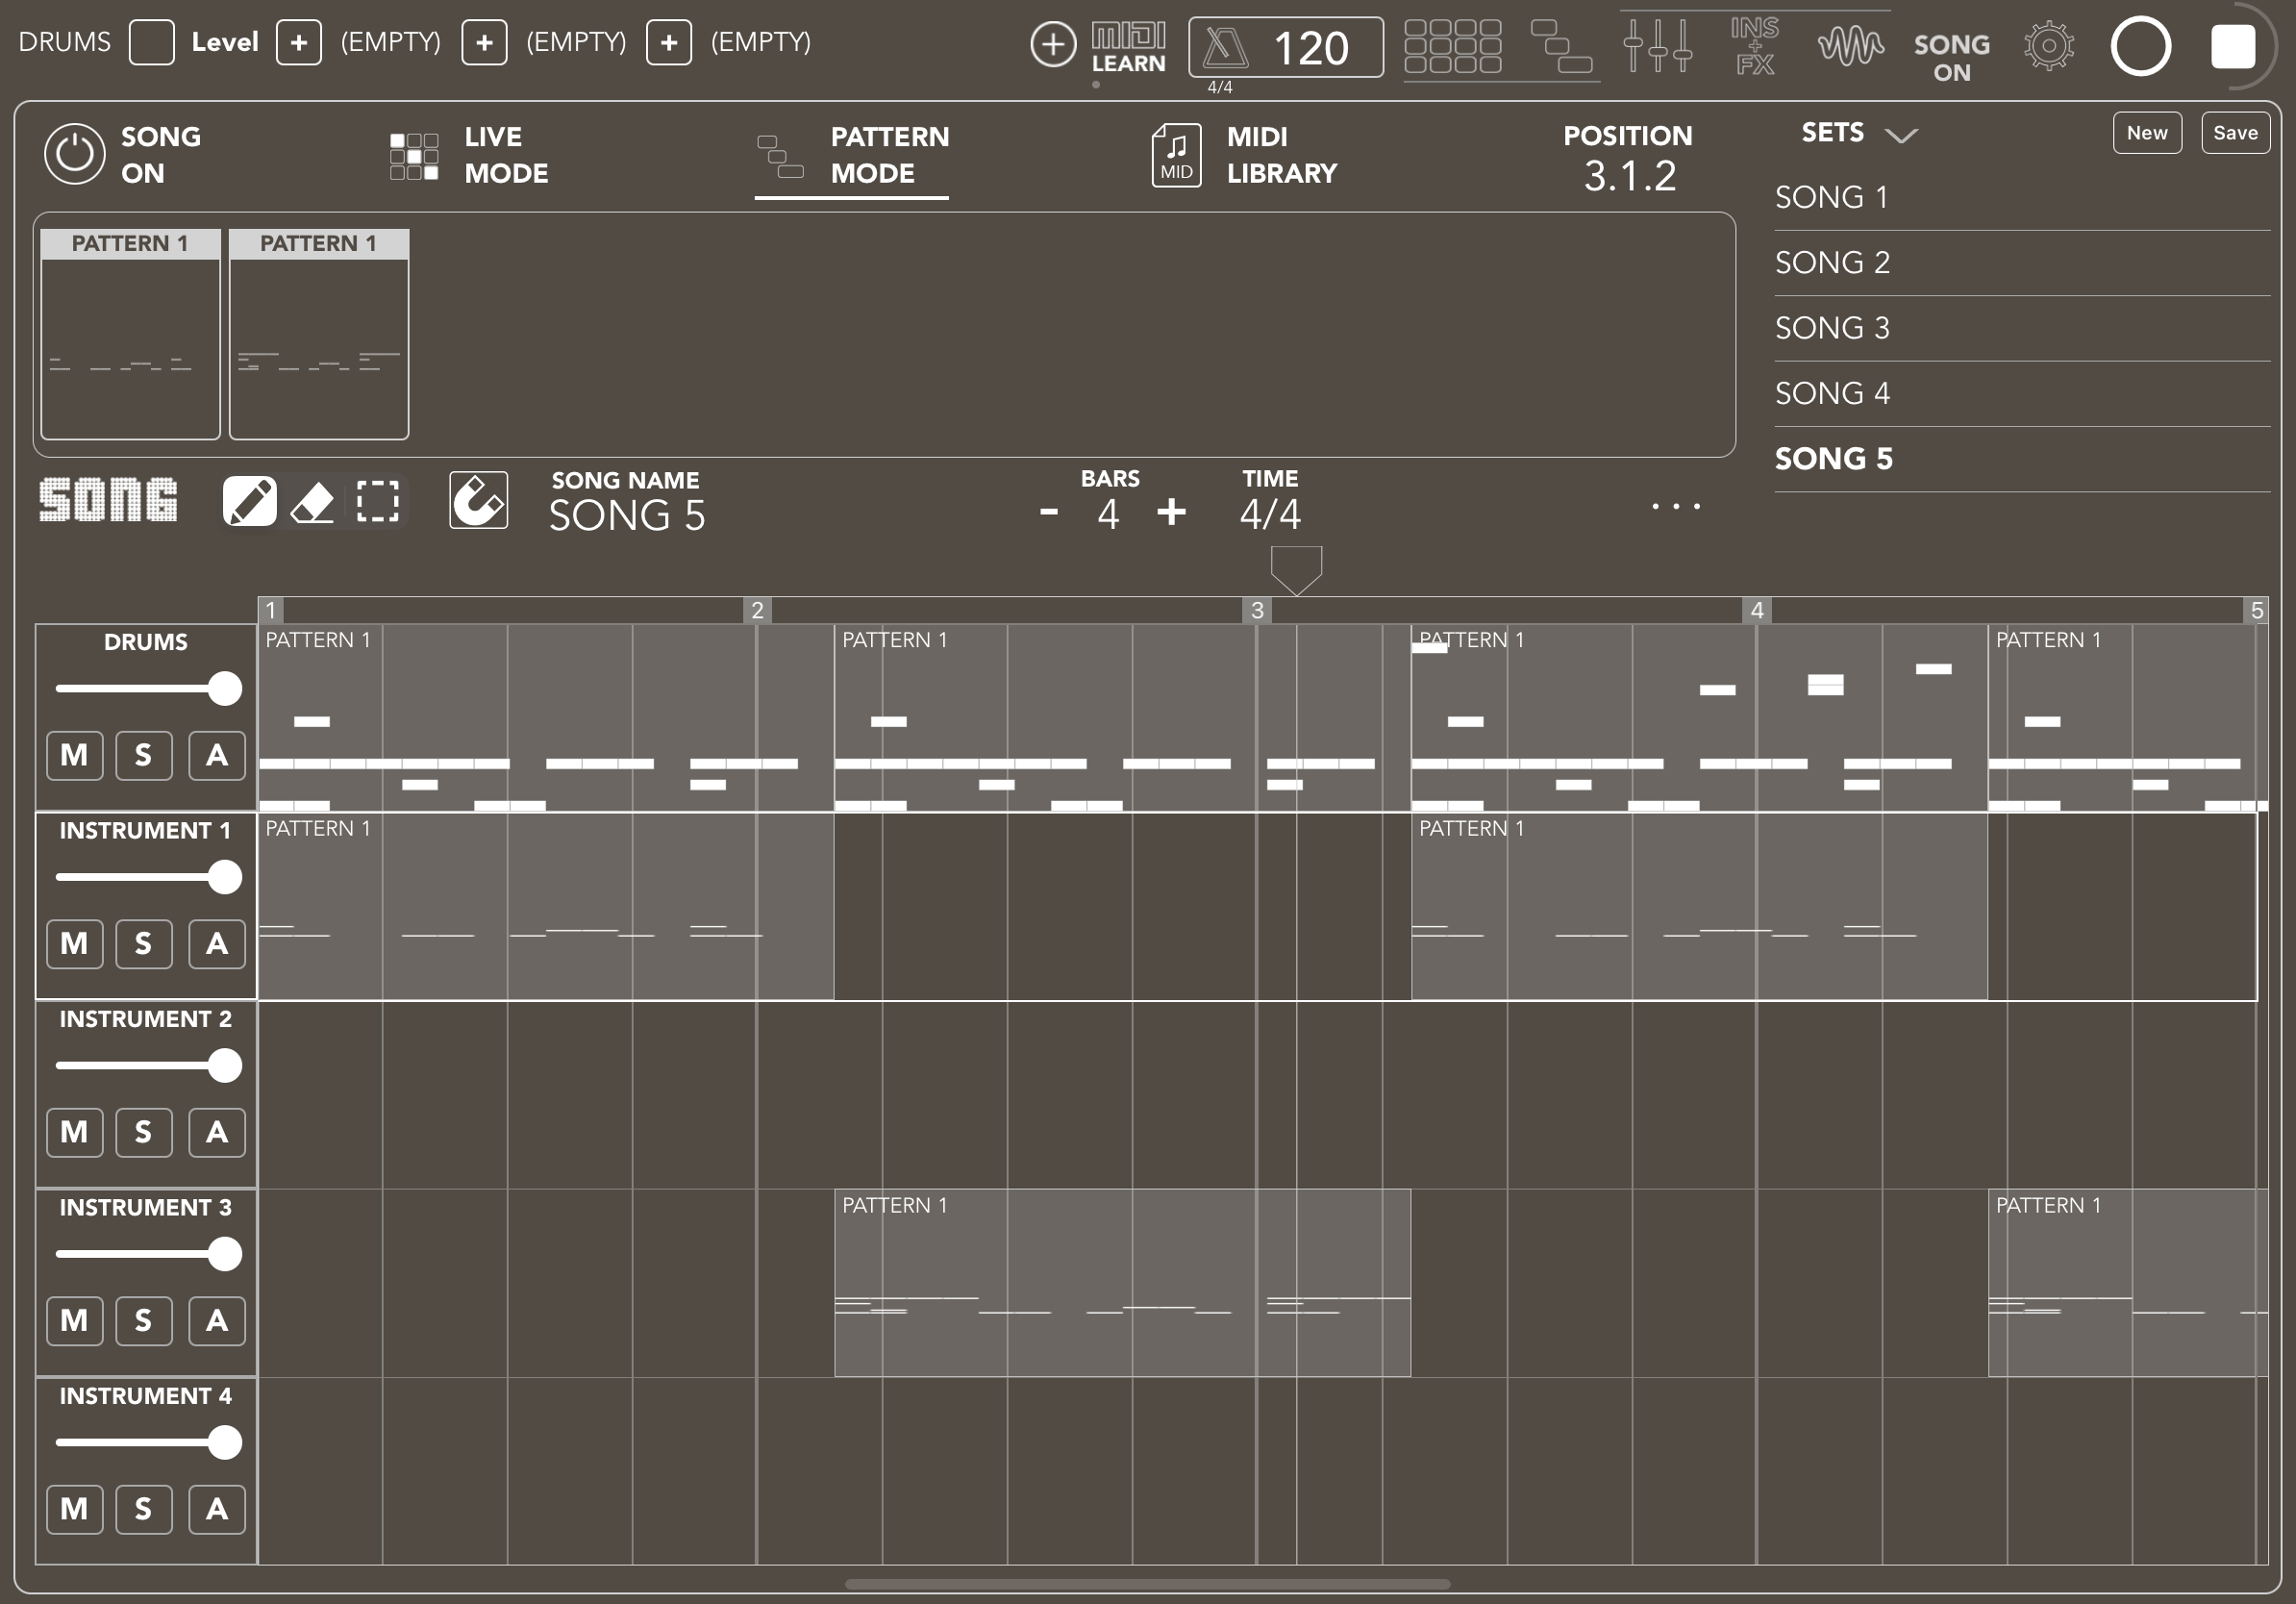The width and height of the screenshot is (2296, 1604).
Task: Toggle A on Instrument 1 track
Action: (217, 944)
